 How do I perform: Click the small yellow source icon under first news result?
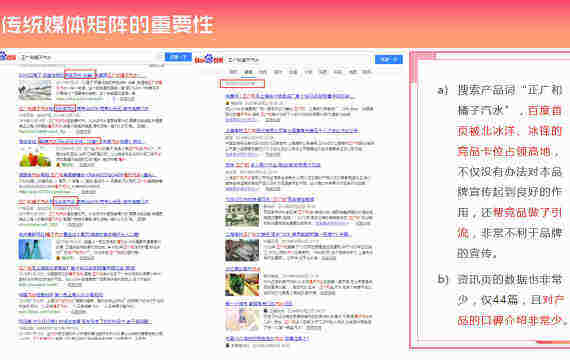tap(228, 103)
